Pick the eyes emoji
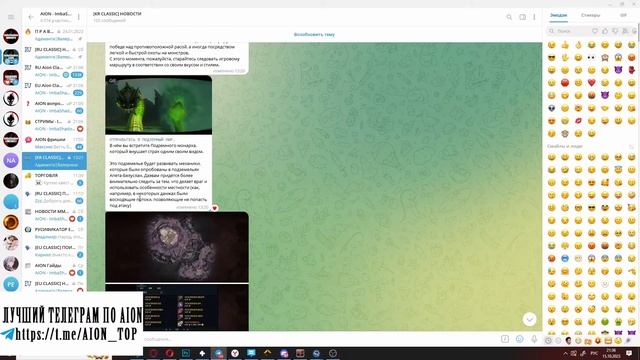 click(591, 58)
